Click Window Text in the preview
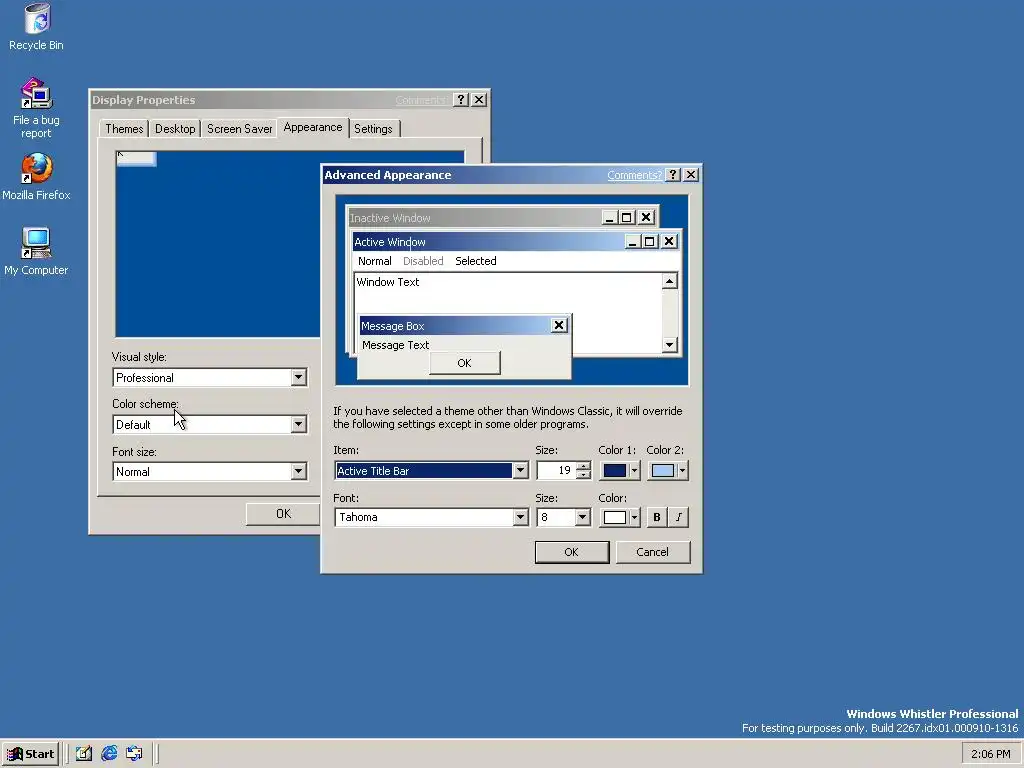This screenshot has width=1024, height=768. [388, 282]
